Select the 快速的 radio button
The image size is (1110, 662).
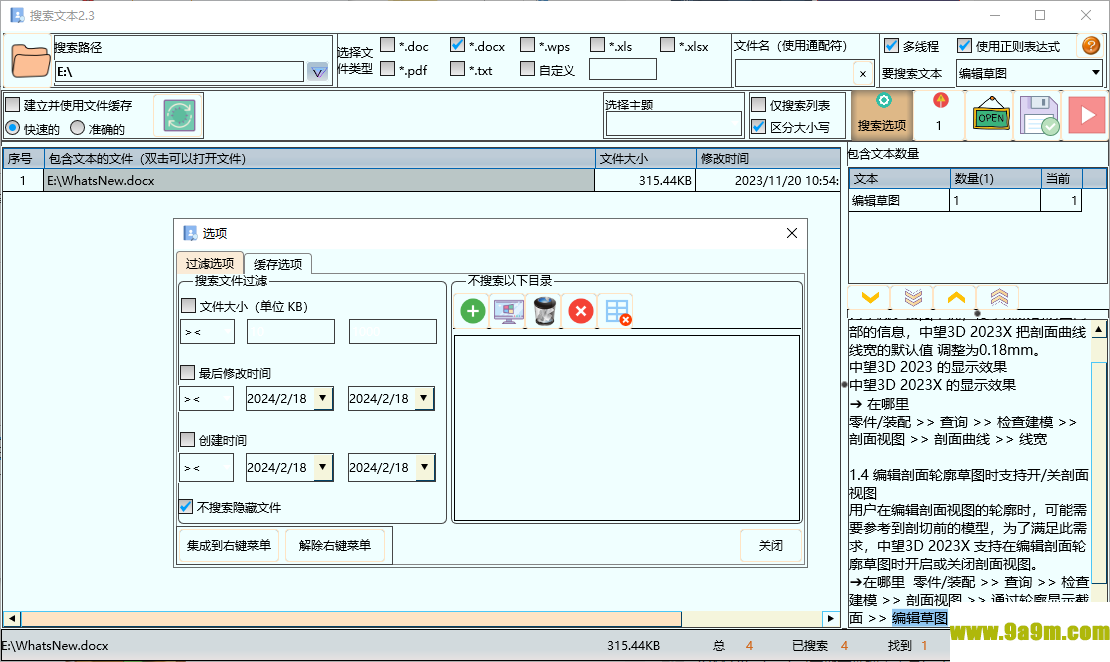point(13,128)
